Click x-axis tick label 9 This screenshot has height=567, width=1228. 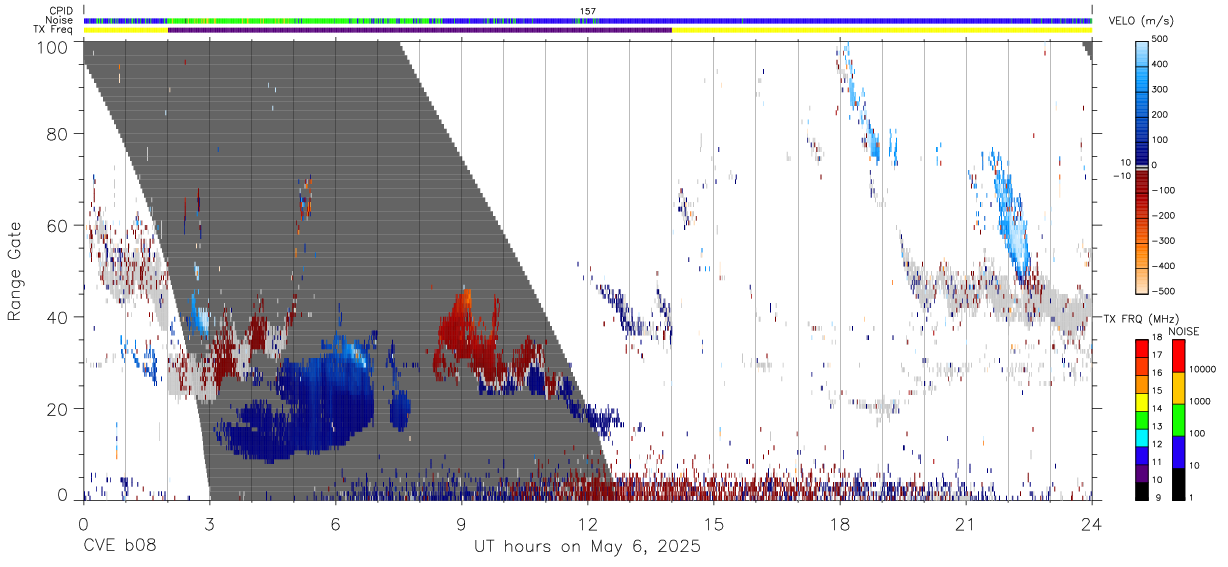pos(461,524)
